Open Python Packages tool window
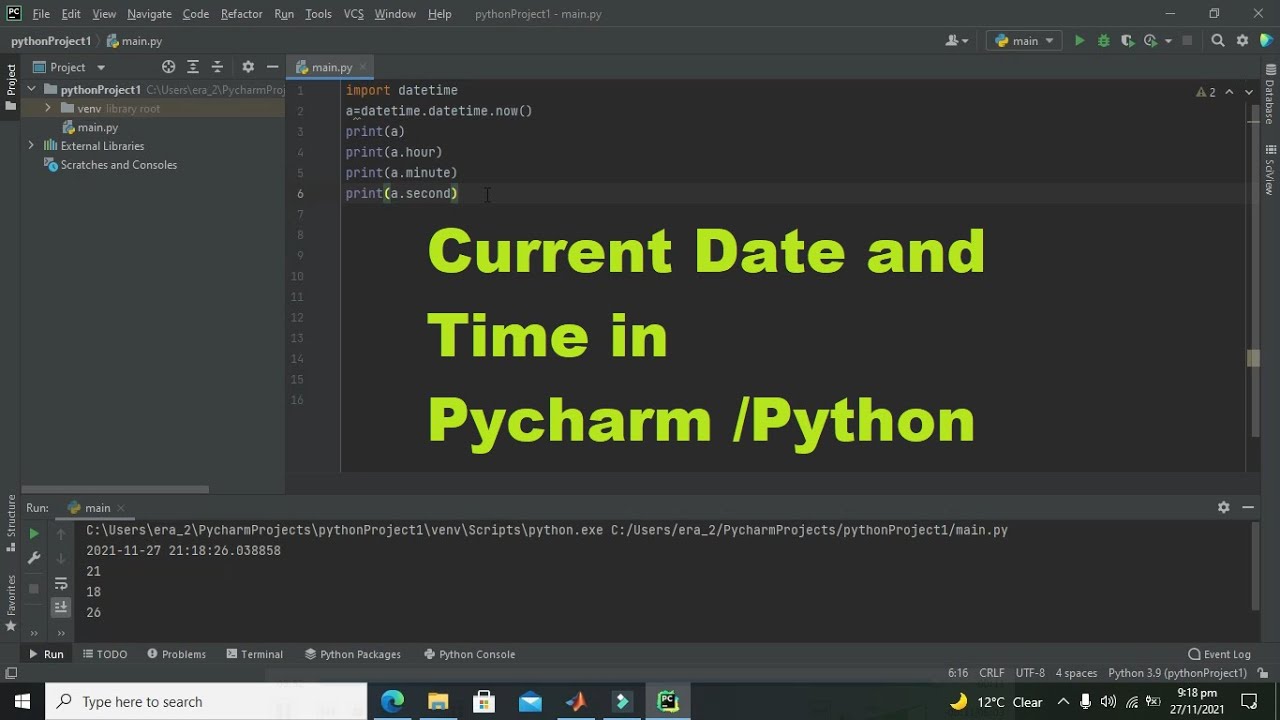The height and width of the screenshot is (720, 1280). [353, 654]
